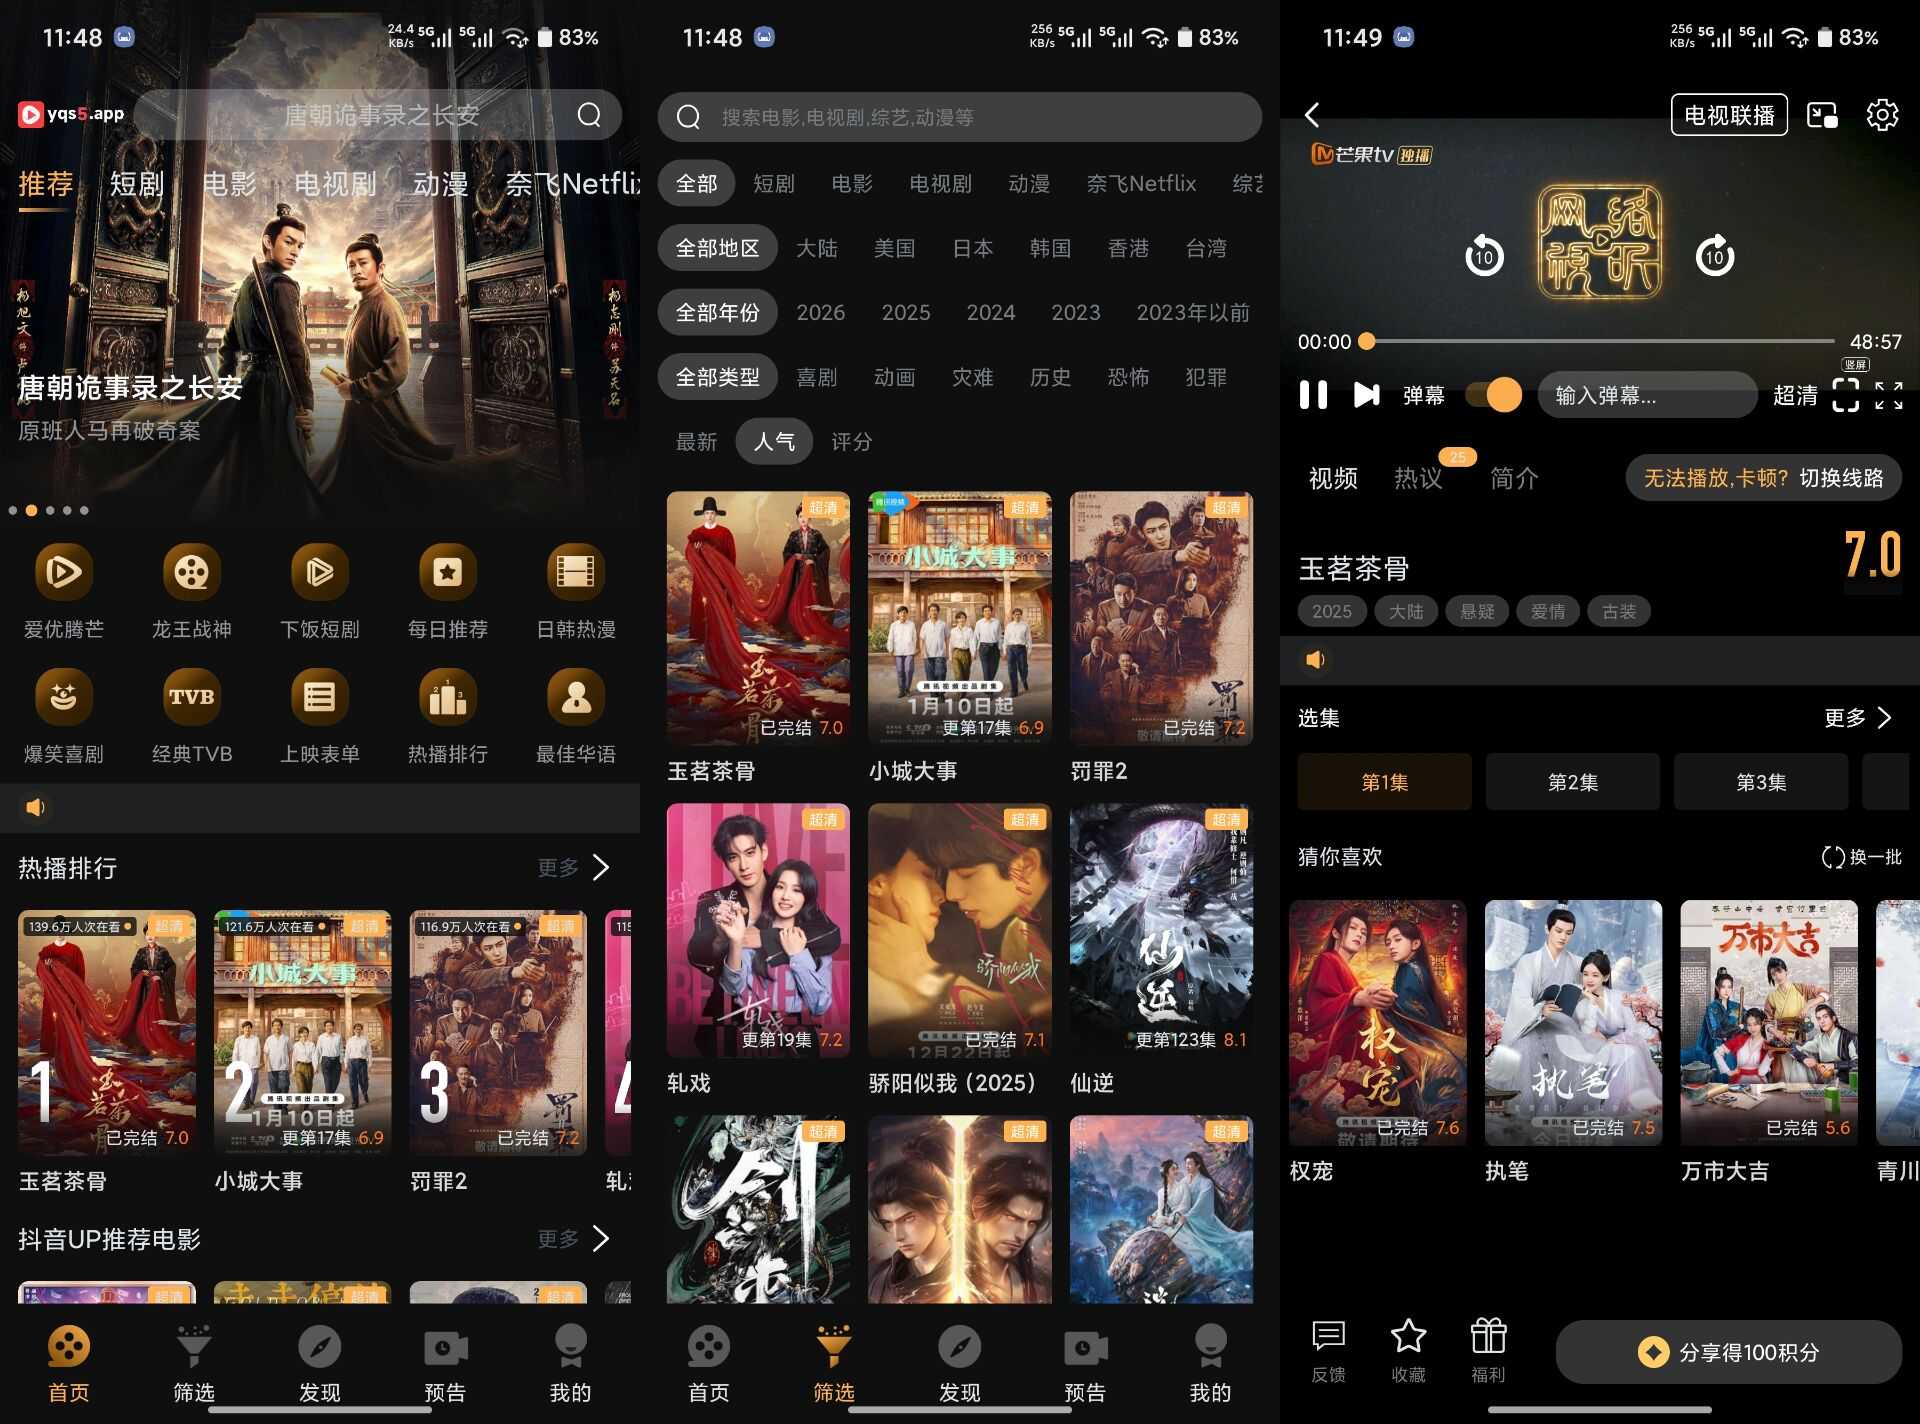Tap the 龙王战神 film reel icon
Viewport: 1920px width, 1424px height.
(x=191, y=572)
